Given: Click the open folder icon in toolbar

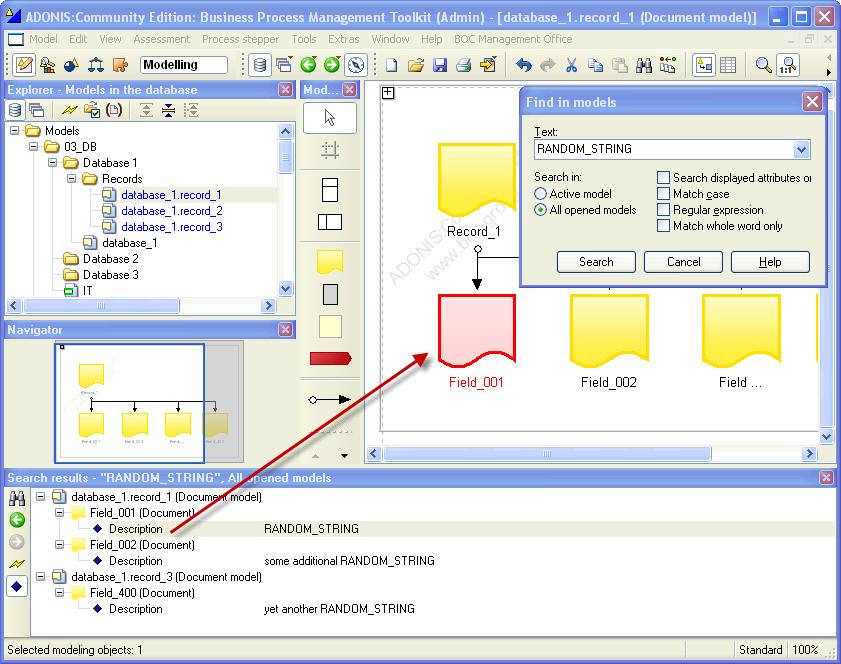Looking at the screenshot, I should point(416,65).
